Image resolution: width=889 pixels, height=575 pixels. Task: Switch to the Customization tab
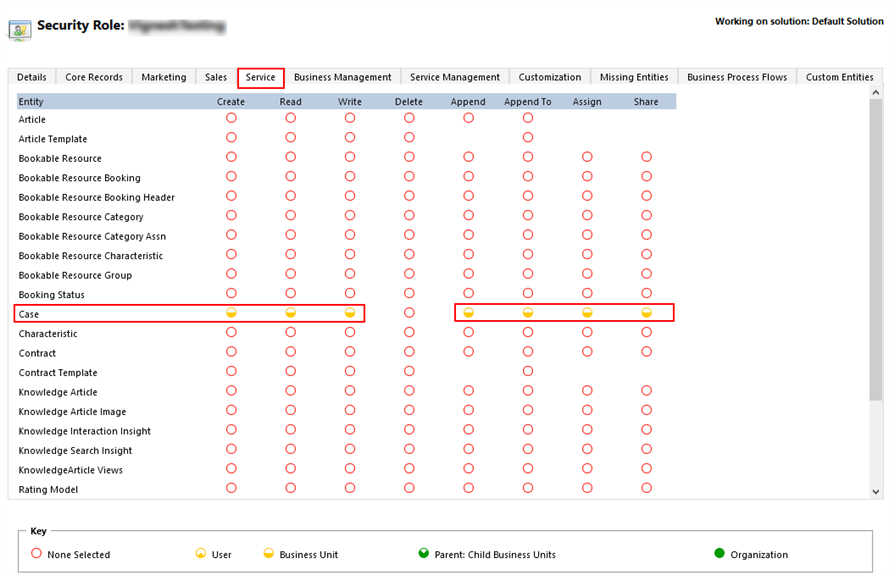(x=549, y=77)
